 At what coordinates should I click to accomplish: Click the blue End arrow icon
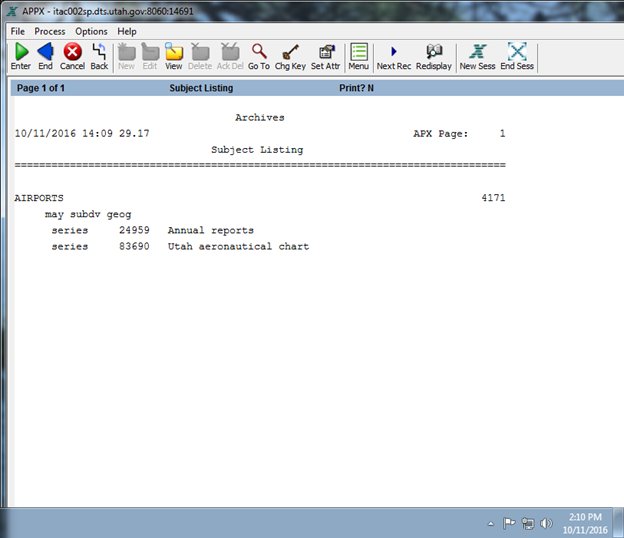click(45, 52)
